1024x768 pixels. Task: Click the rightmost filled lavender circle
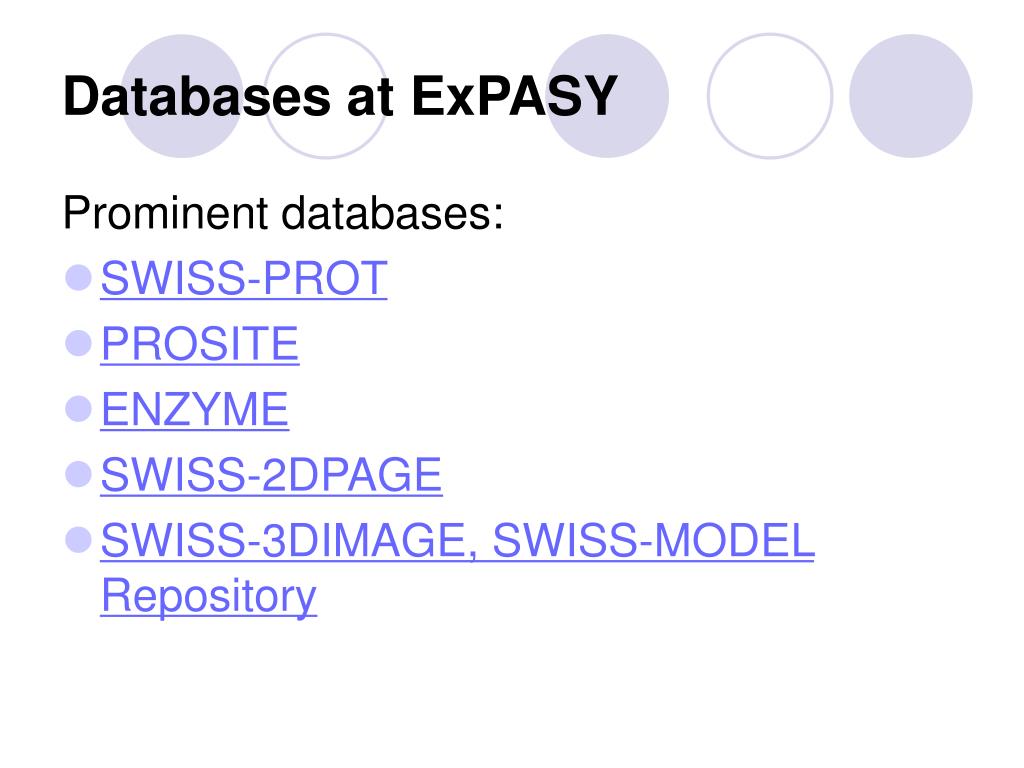click(911, 96)
